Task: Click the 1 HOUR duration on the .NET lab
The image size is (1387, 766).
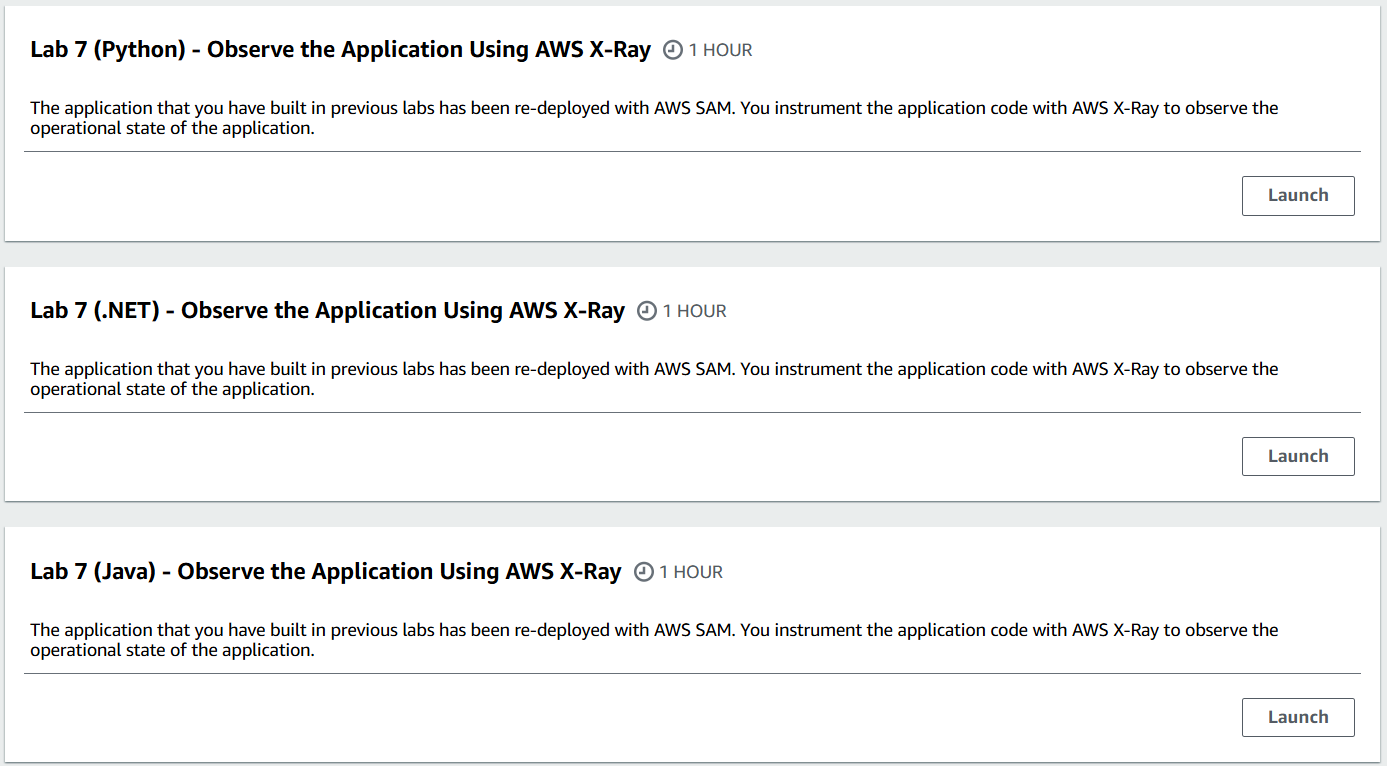Action: pos(694,311)
